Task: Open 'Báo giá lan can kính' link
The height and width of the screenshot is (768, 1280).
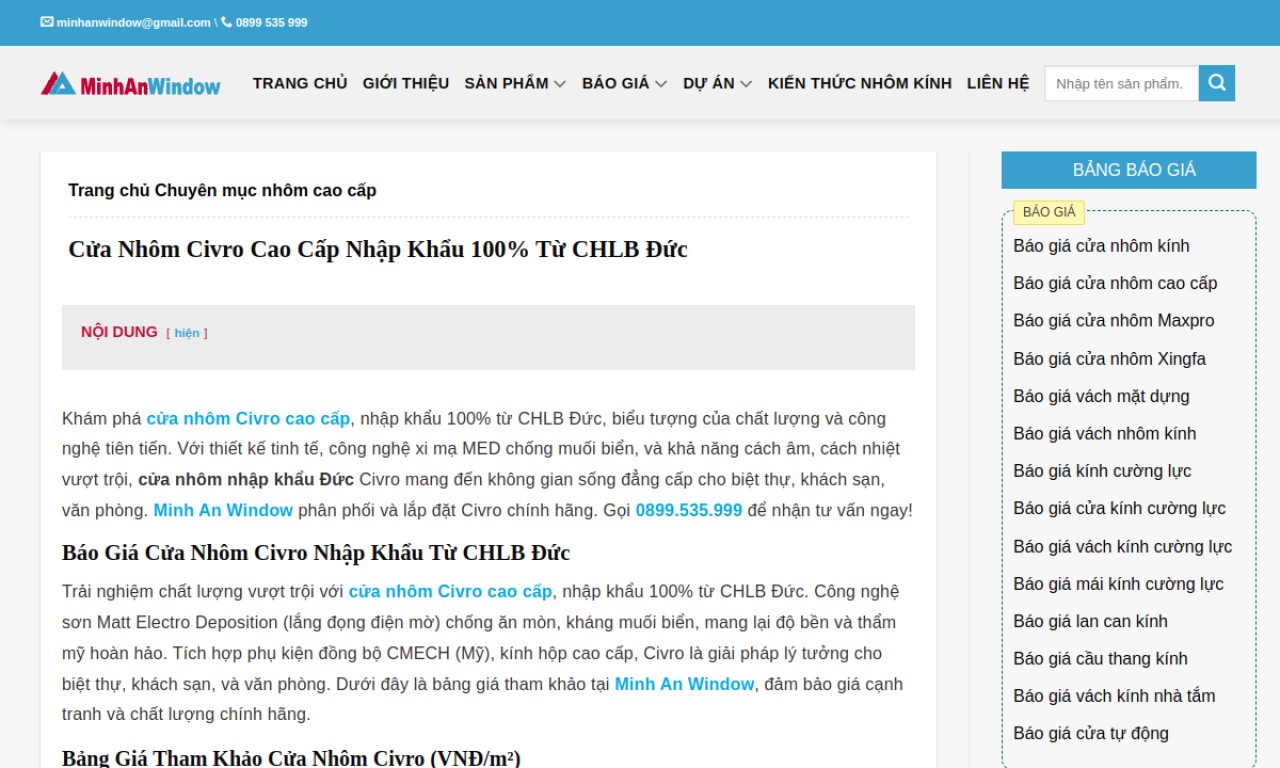Action: tap(1090, 622)
